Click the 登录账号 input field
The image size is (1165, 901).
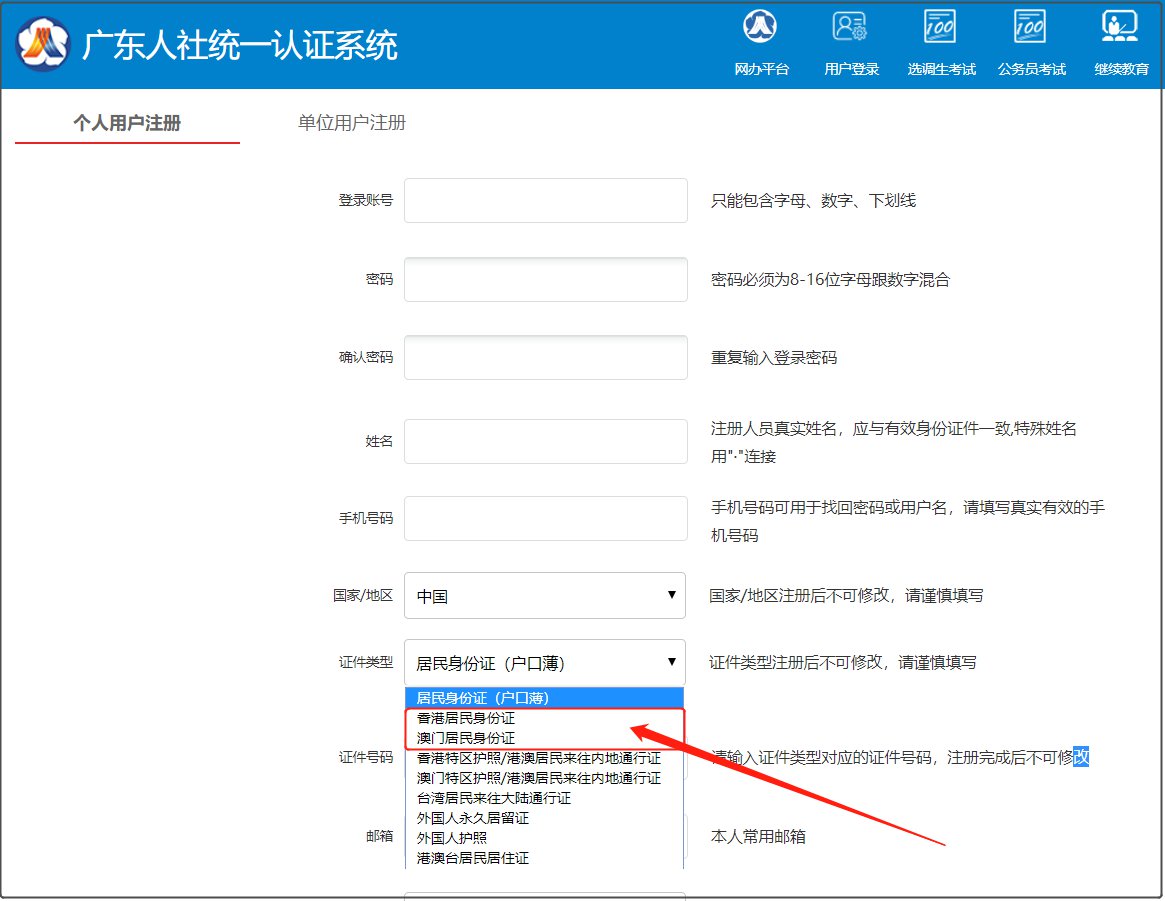pyautogui.click(x=545, y=201)
